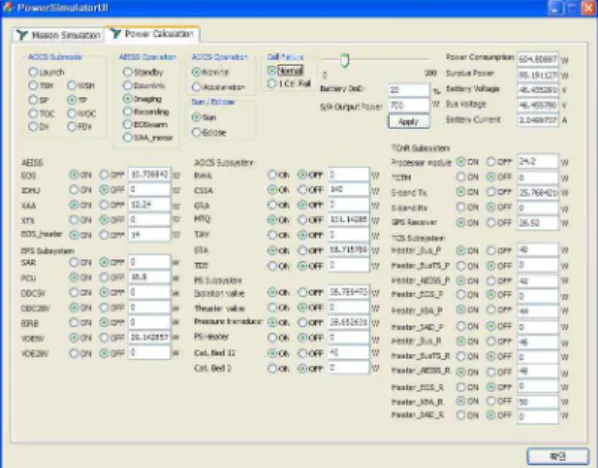The height and width of the screenshot is (468, 598).
Task: Set AEISS operation to Downlink
Action: pos(128,85)
